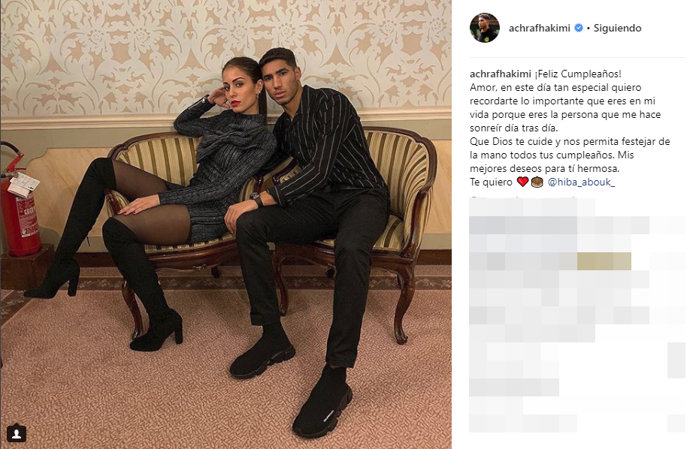Click the cake emoji in the caption
The height and width of the screenshot is (449, 690).
(x=536, y=182)
